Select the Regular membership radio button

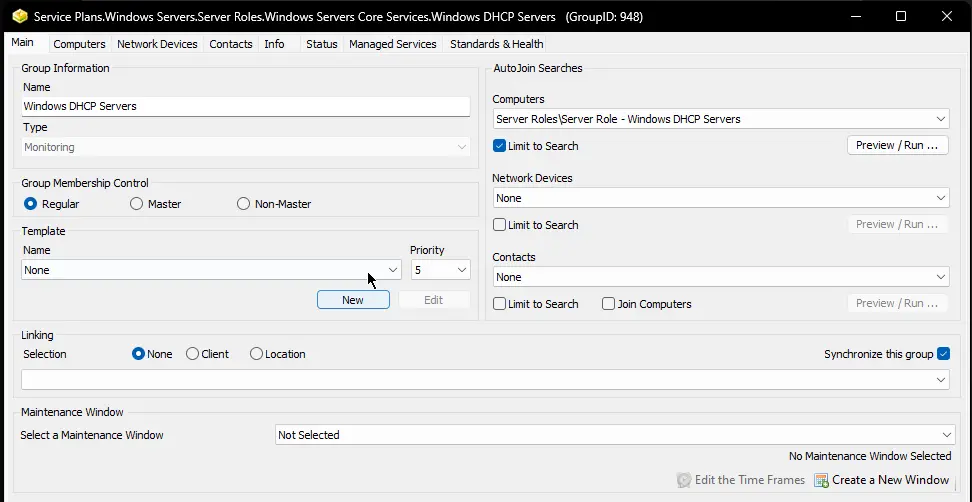point(30,204)
